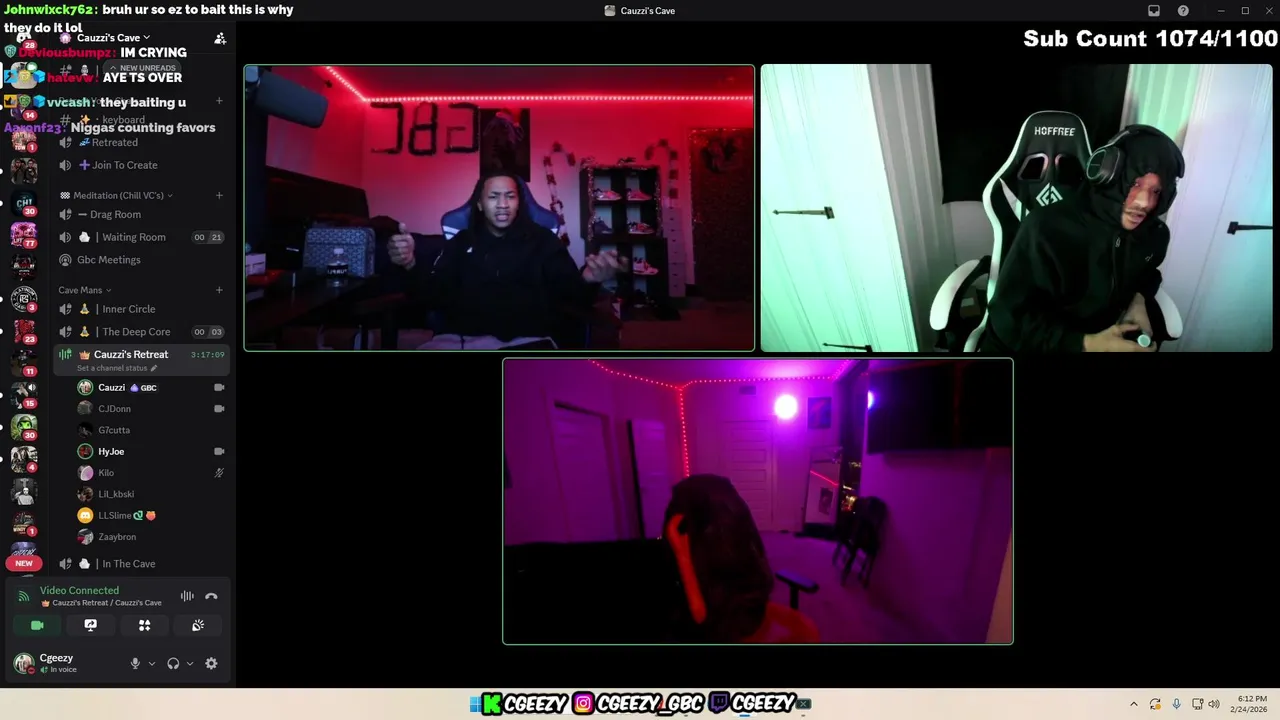Open the Gbc Meetings stage channel

[x=141, y=260]
